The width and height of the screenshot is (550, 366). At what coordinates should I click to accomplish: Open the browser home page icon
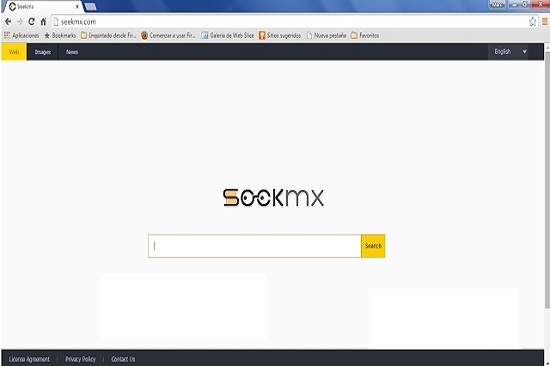pos(43,22)
